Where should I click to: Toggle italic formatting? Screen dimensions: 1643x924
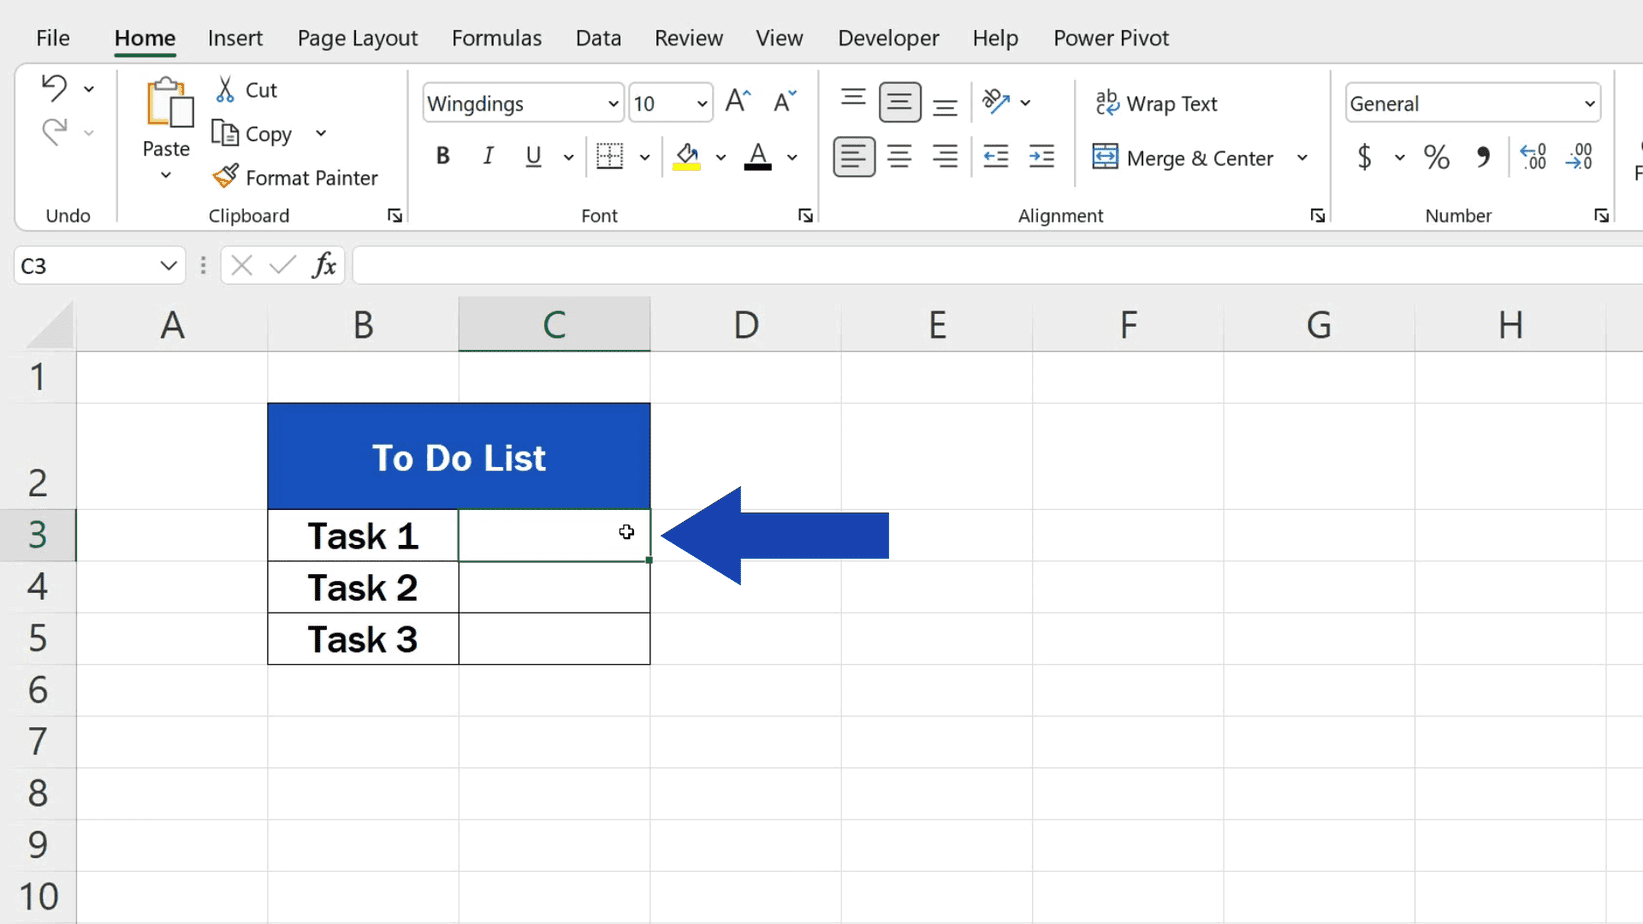click(488, 155)
